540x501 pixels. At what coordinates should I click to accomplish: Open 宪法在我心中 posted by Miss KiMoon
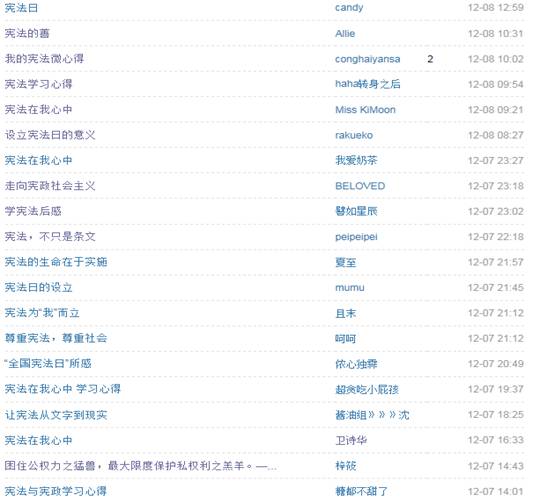(x=38, y=109)
